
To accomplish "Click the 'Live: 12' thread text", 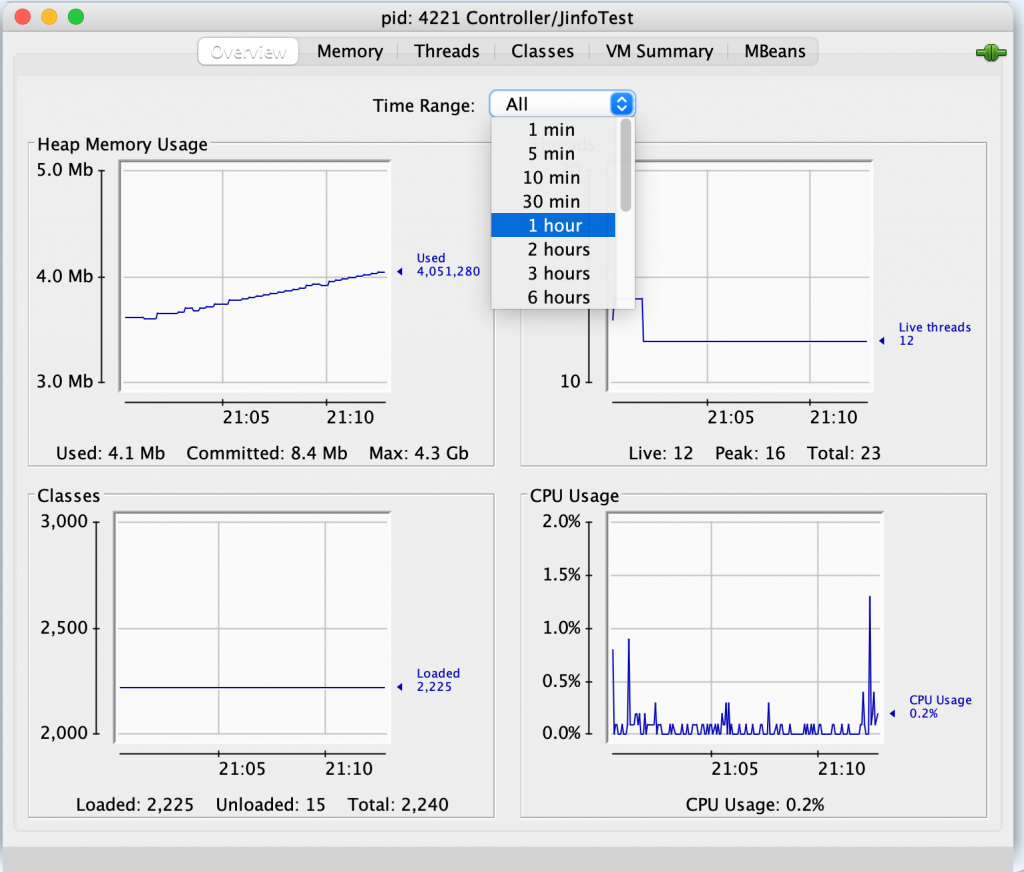I will point(660,453).
